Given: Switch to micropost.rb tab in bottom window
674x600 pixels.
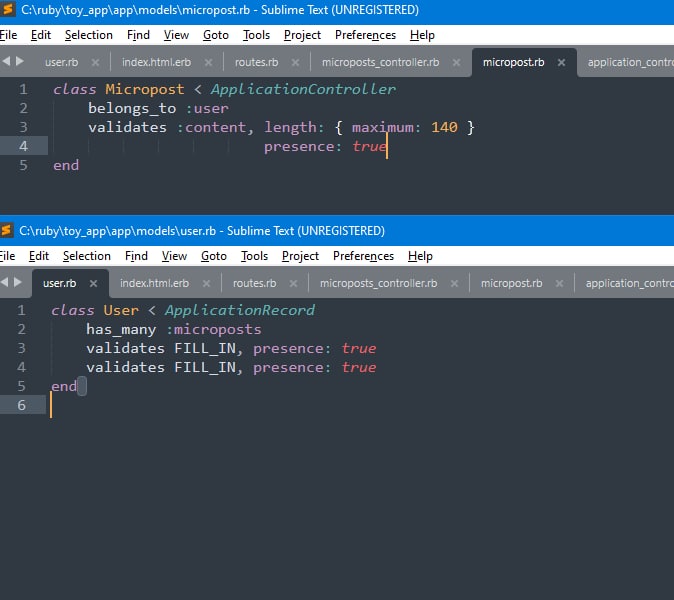Looking at the screenshot, I should tap(512, 283).
